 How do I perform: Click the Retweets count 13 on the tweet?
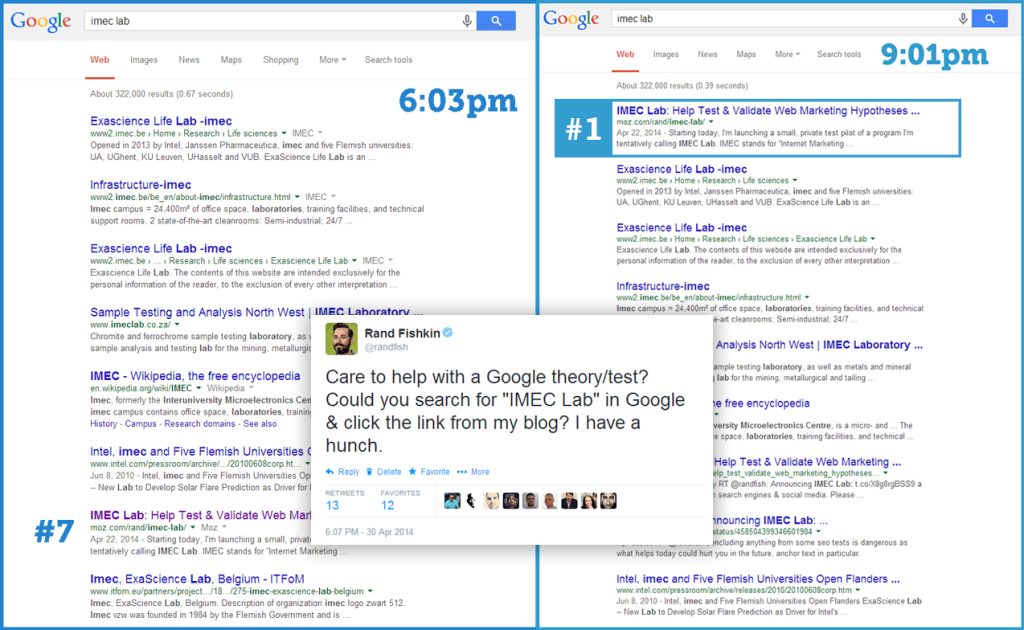tap(332, 505)
